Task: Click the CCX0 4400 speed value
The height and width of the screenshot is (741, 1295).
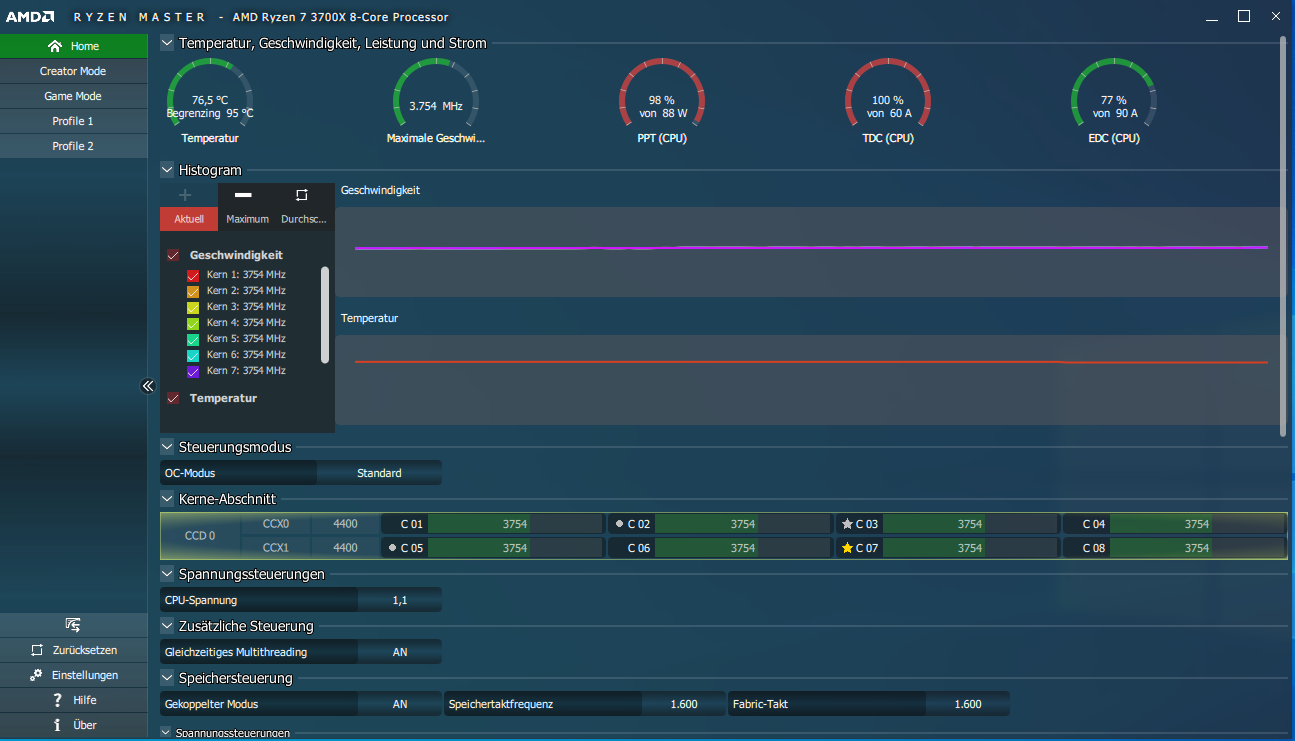Action: tap(345, 524)
